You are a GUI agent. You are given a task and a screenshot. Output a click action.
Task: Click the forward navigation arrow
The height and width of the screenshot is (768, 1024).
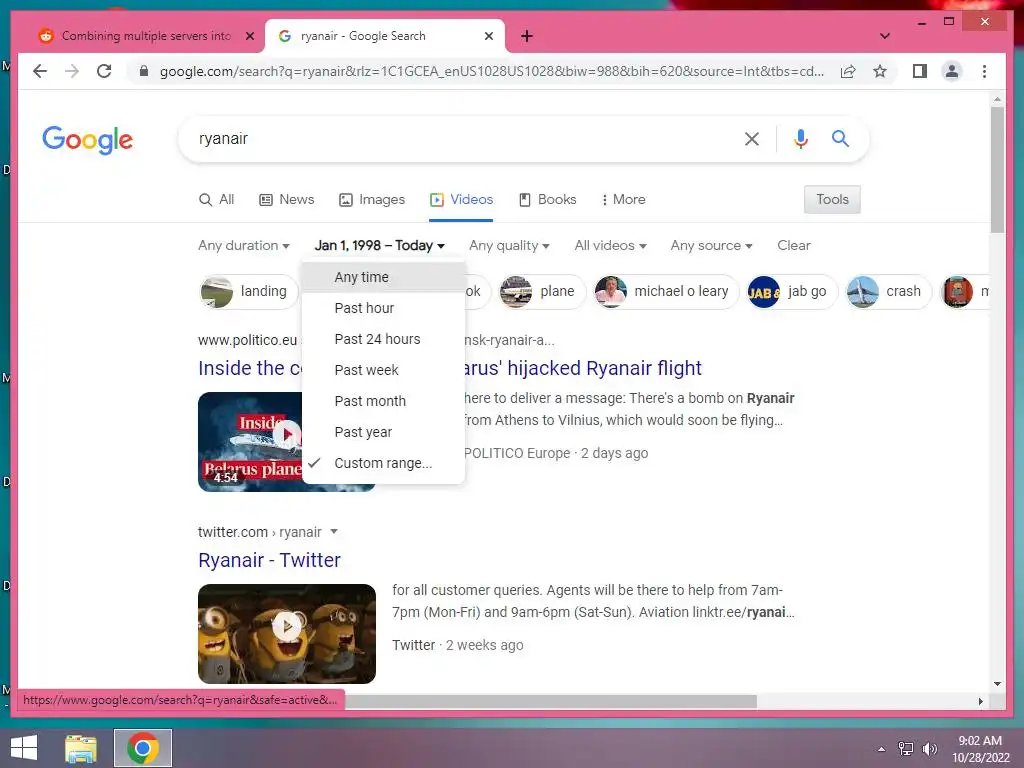[x=72, y=71]
